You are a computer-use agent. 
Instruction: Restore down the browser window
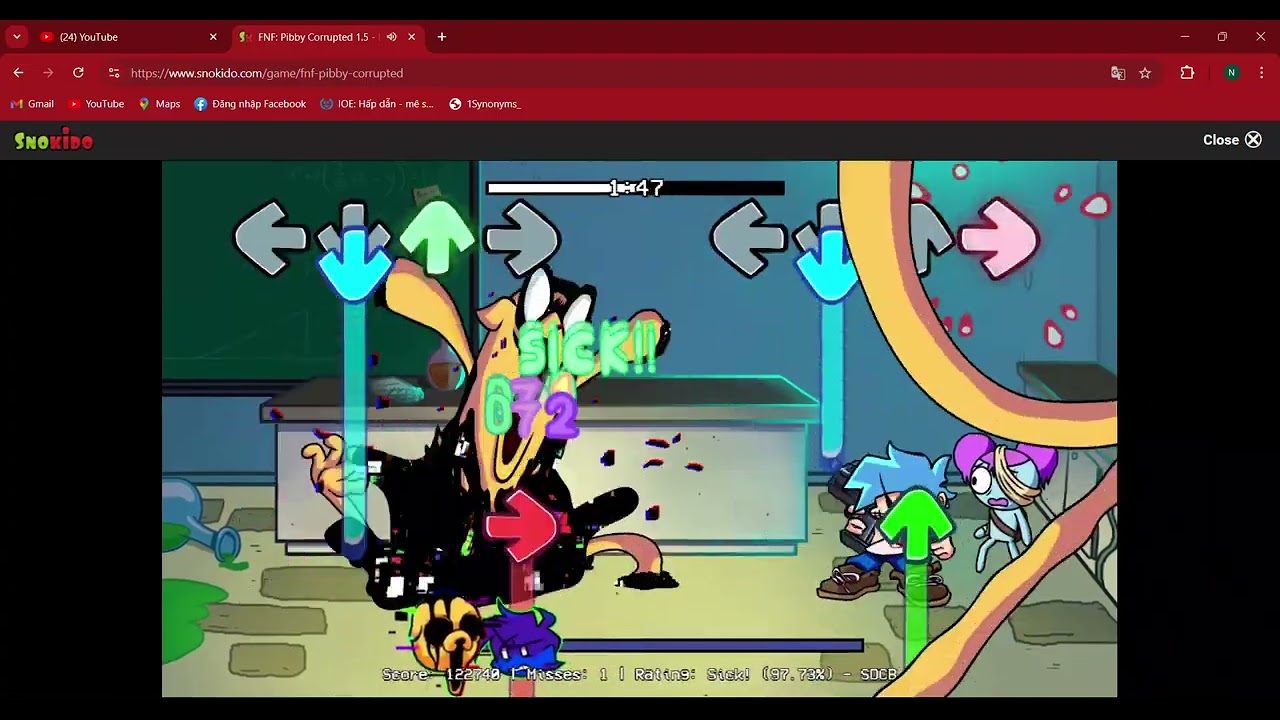1222,37
